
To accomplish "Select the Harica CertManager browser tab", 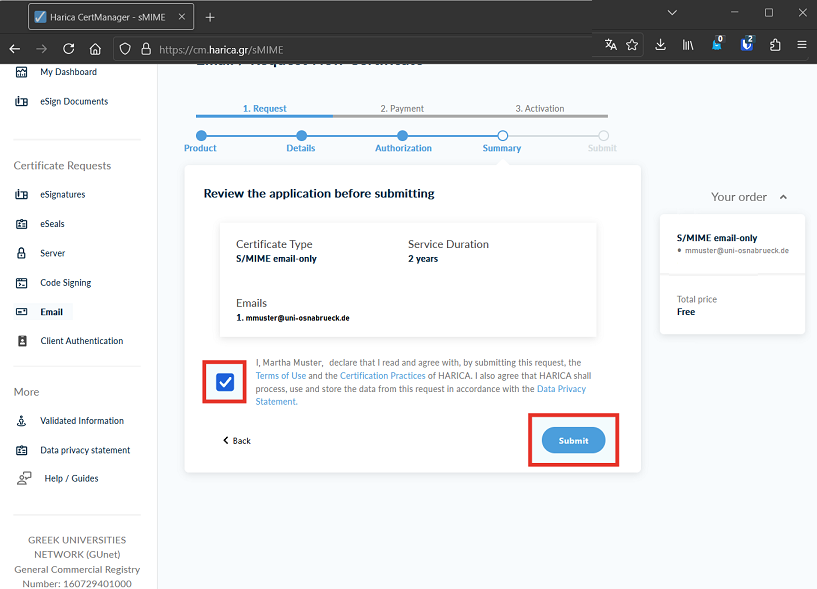I will [x=111, y=17].
